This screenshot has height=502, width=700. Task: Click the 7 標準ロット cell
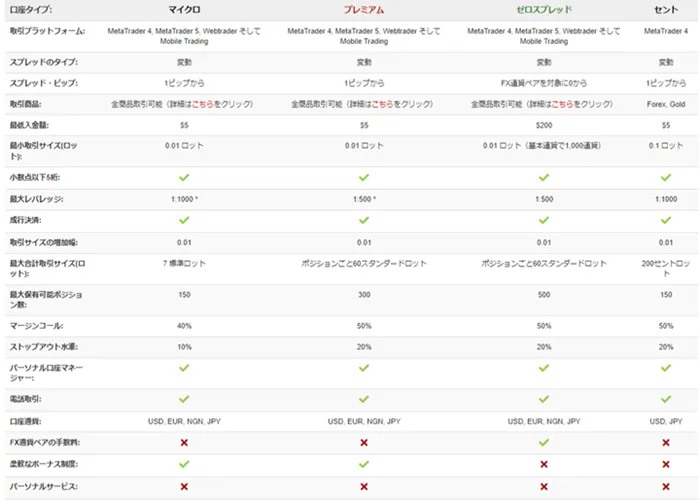click(x=184, y=264)
